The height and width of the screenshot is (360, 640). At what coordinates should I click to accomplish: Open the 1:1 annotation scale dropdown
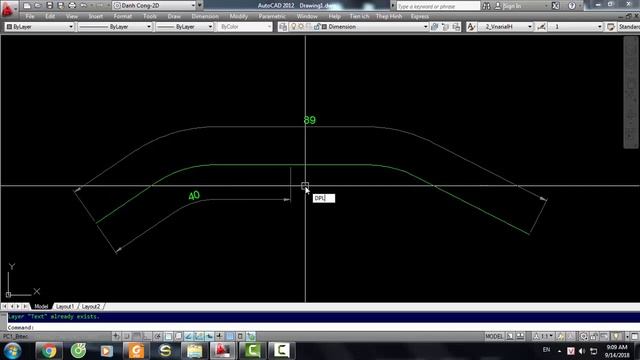click(544, 336)
